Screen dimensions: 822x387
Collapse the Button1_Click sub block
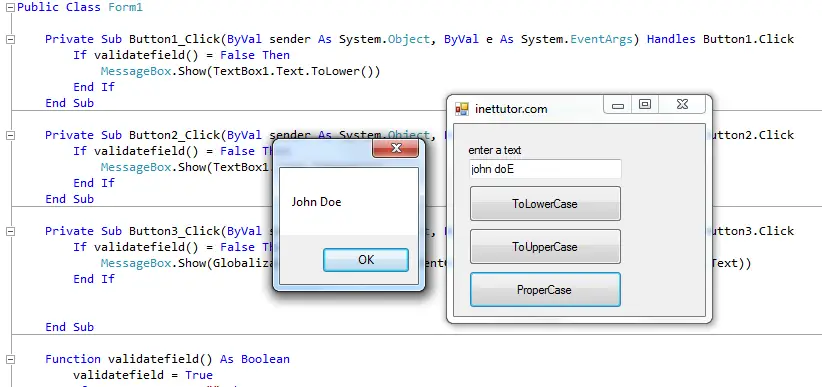click(x=10, y=39)
